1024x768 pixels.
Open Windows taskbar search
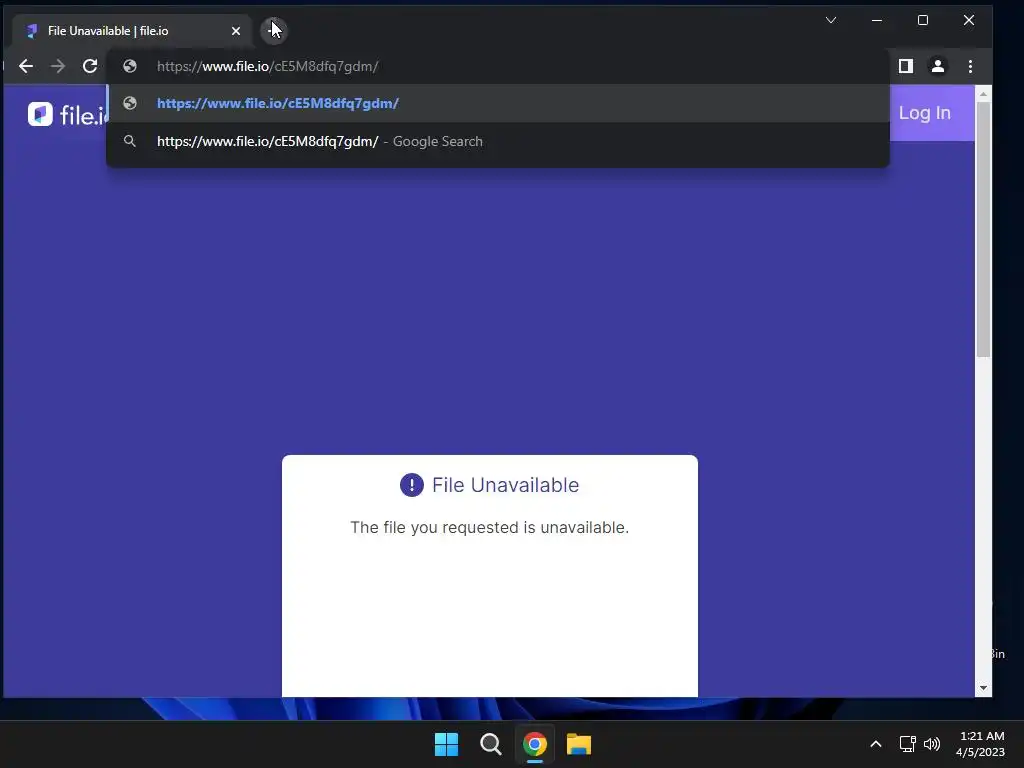pos(490,744)
